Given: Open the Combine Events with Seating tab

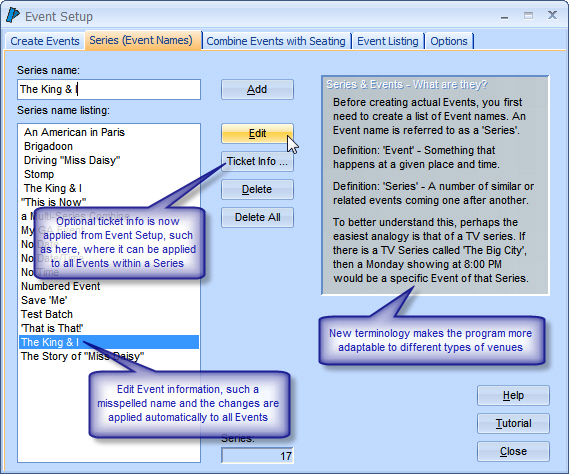Looking at the screenshot, I should [x=276, y=41].
